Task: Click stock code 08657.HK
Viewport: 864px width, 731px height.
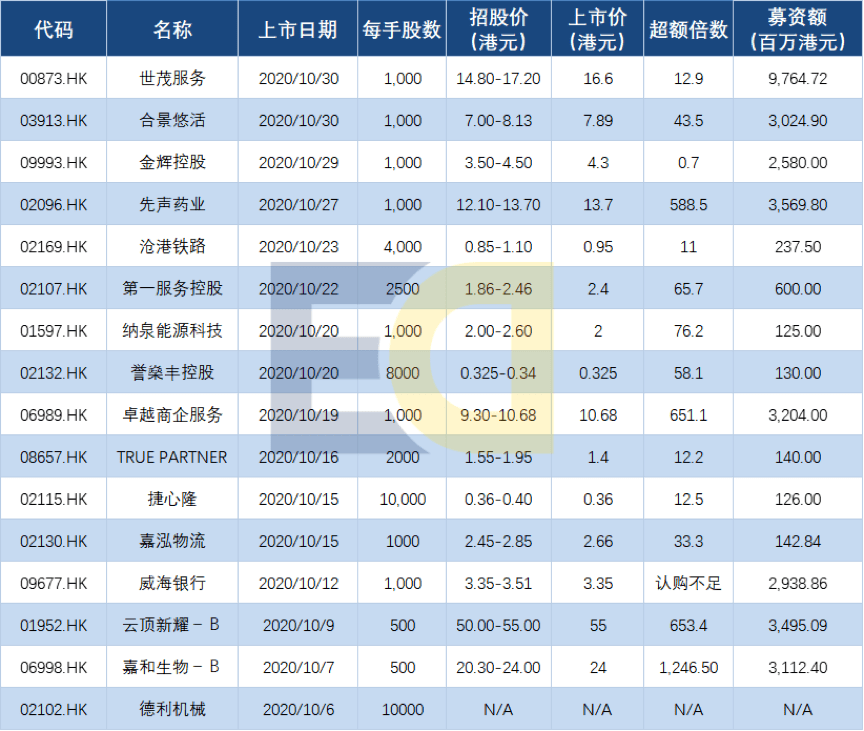Action: [x=53, y=457]
